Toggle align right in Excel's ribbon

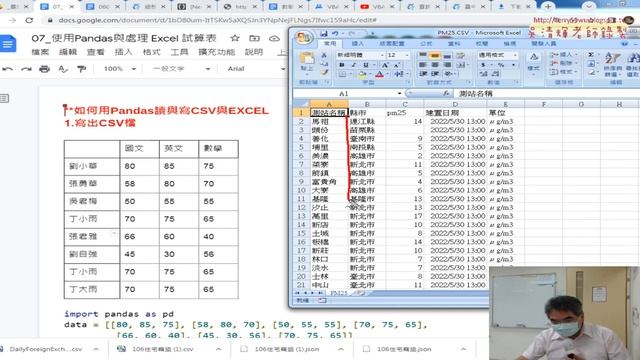click(447, 65)
